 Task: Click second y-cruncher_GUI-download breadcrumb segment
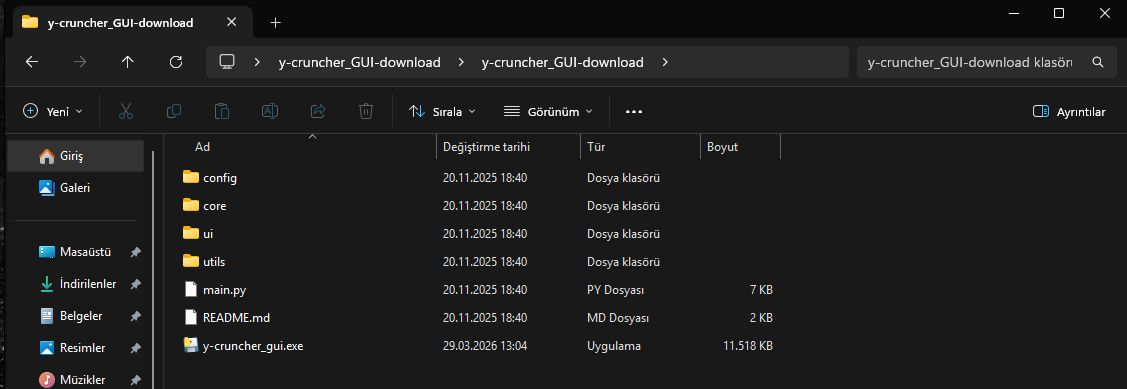tap(562, 63)
